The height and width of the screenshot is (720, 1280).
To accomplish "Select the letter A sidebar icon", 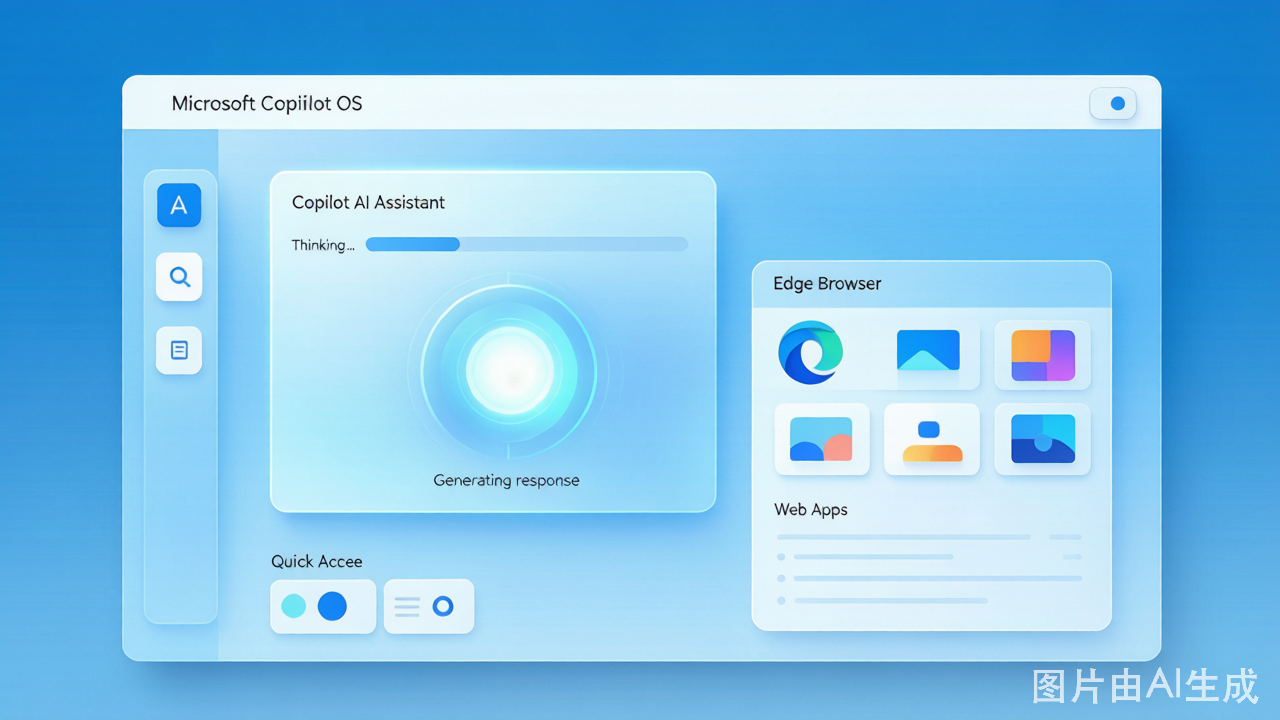I will coord(179,205).
